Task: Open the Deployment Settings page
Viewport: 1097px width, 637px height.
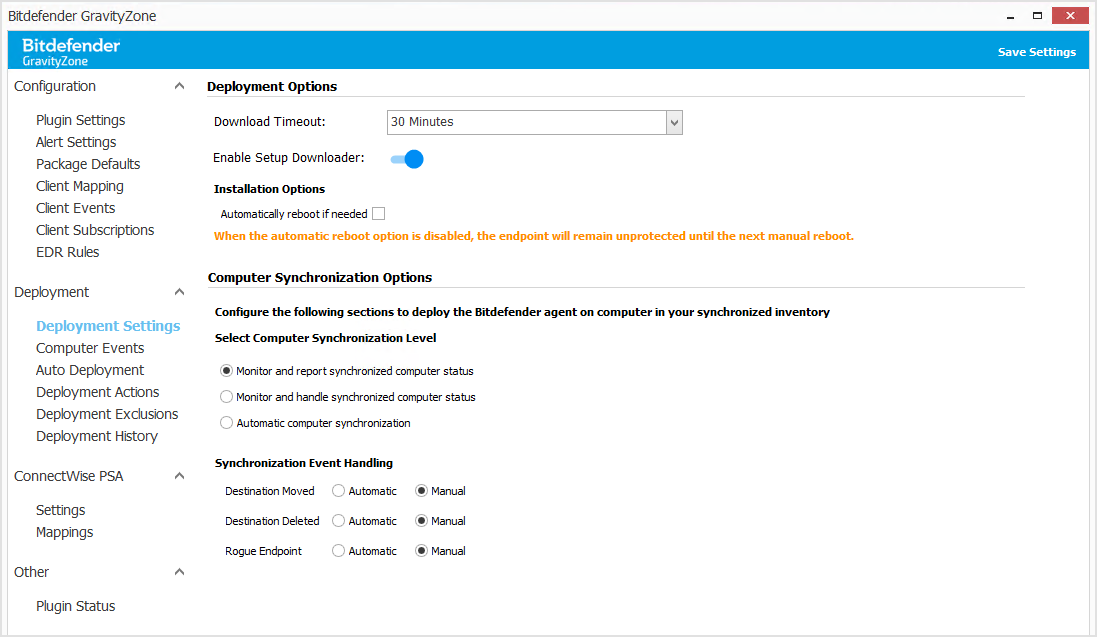Action: click(x=108, y=325)
